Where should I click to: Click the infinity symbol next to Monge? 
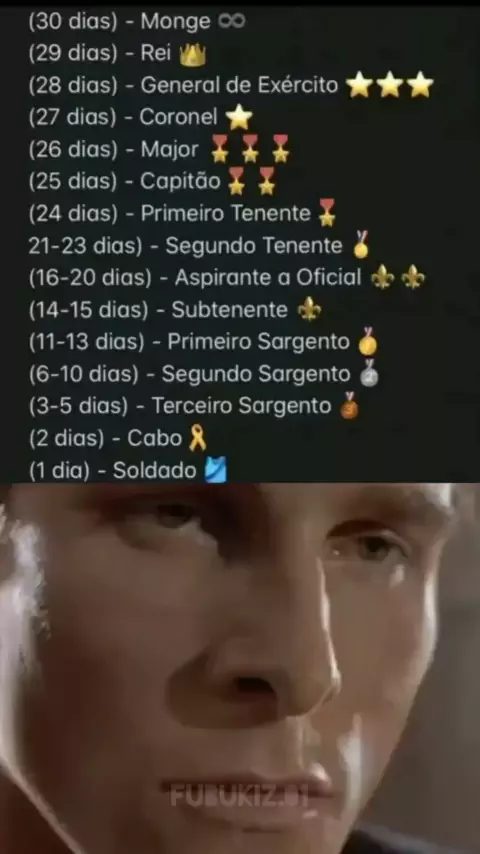tap(232, 21)
